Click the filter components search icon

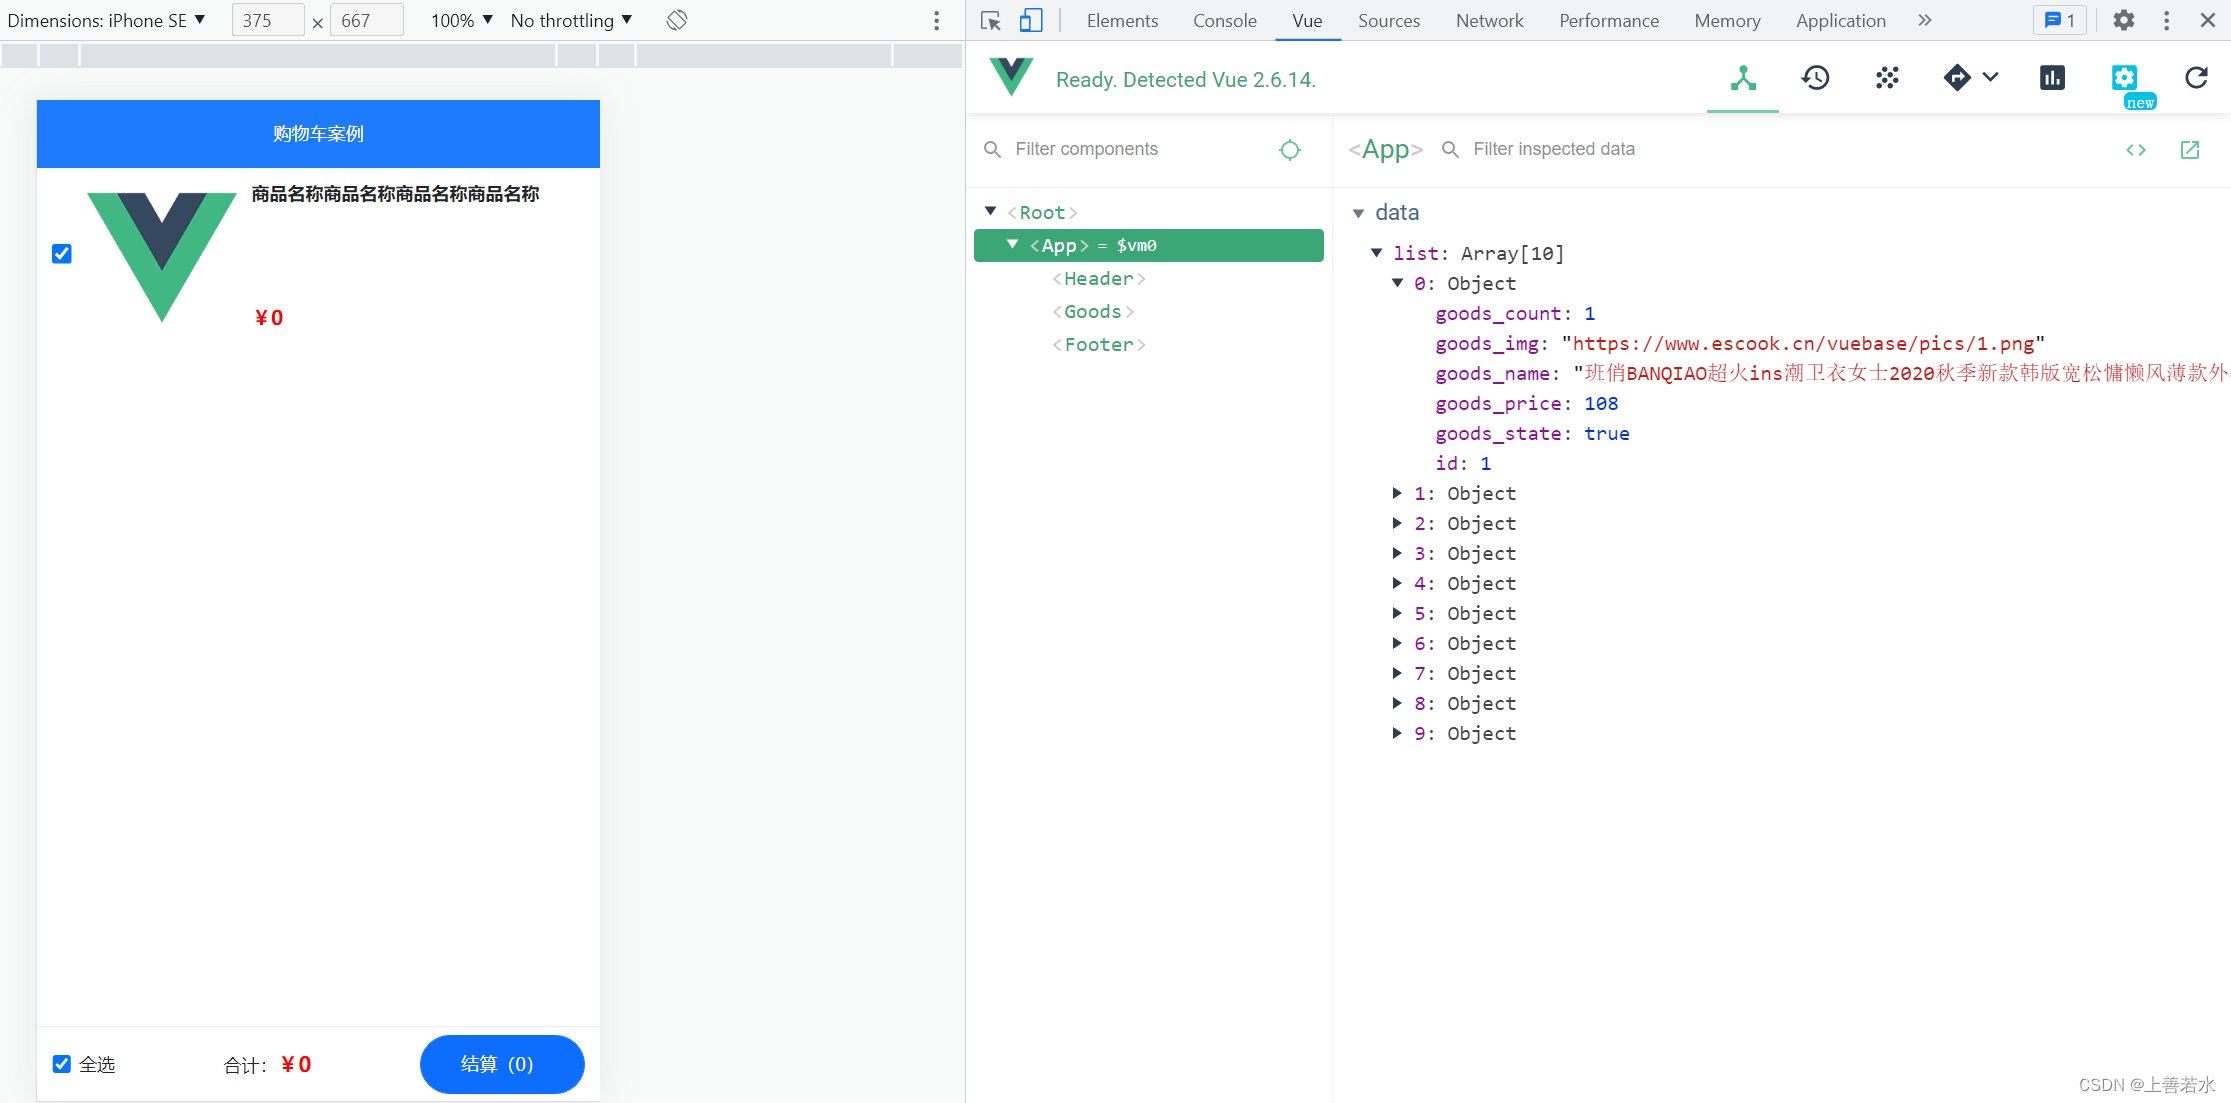point(992,150)
